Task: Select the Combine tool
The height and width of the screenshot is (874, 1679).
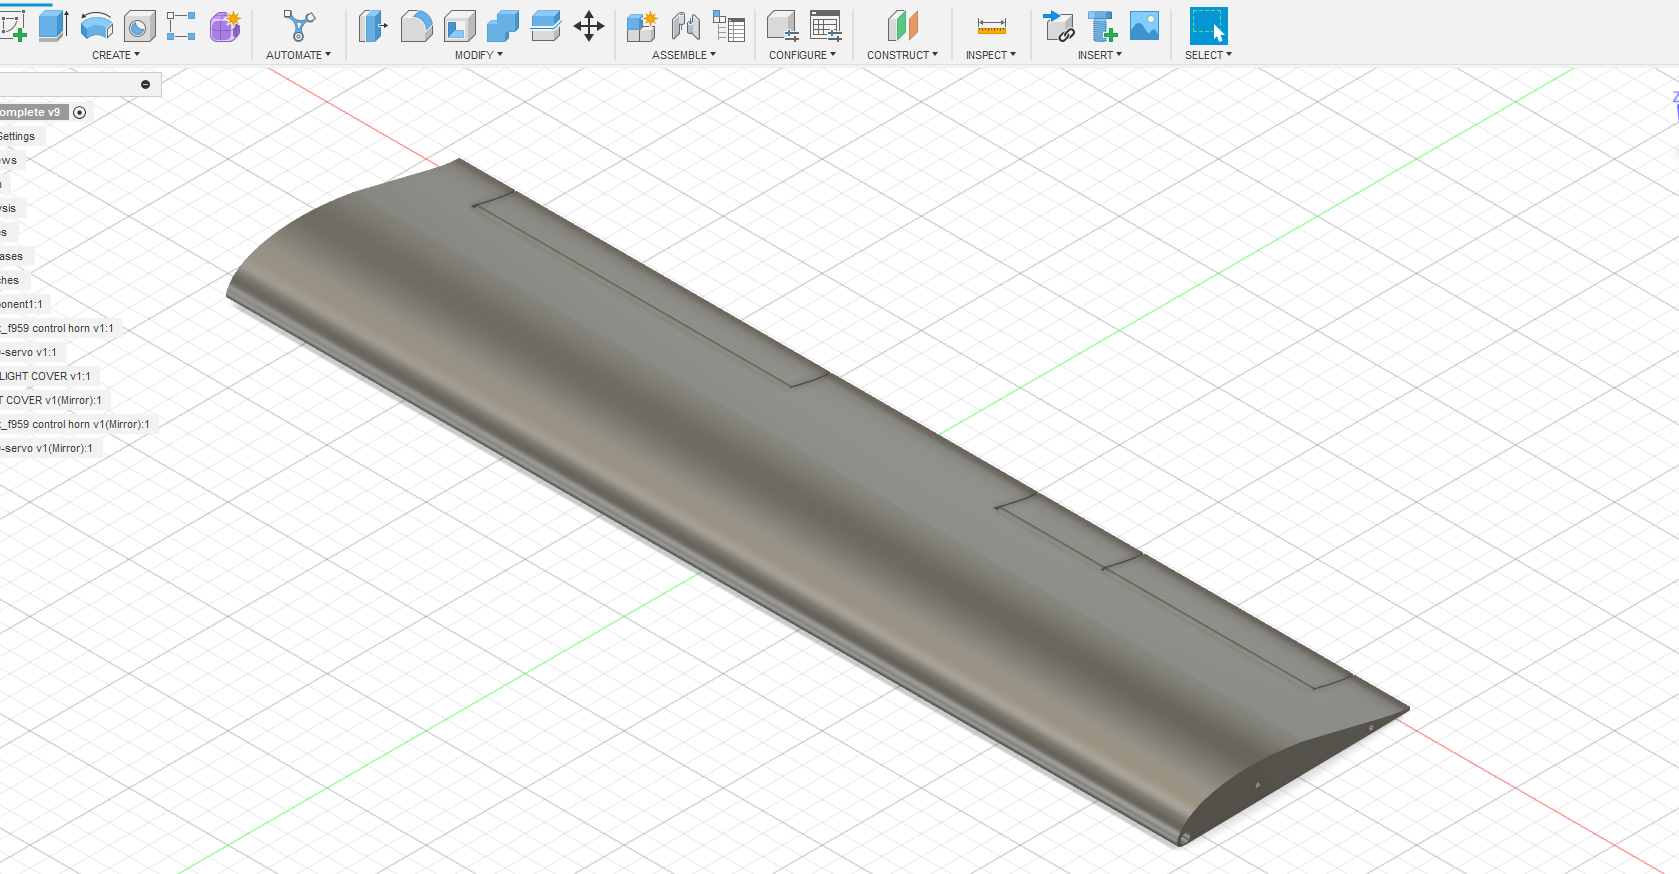Action: point(503,26)
